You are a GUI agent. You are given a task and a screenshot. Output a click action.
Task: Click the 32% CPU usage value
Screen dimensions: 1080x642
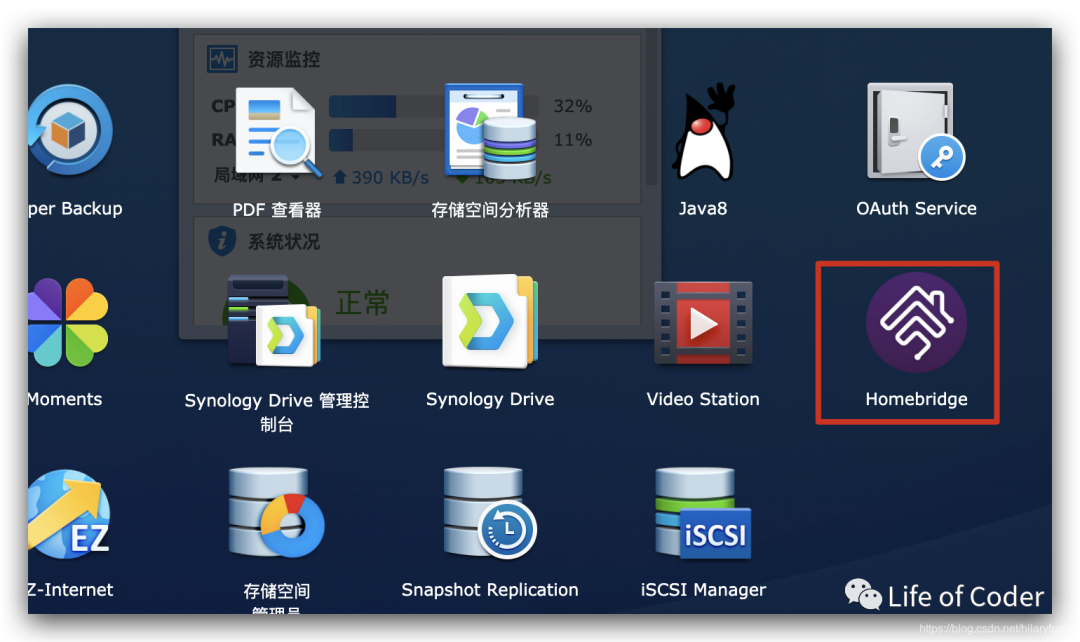[572, 106]
